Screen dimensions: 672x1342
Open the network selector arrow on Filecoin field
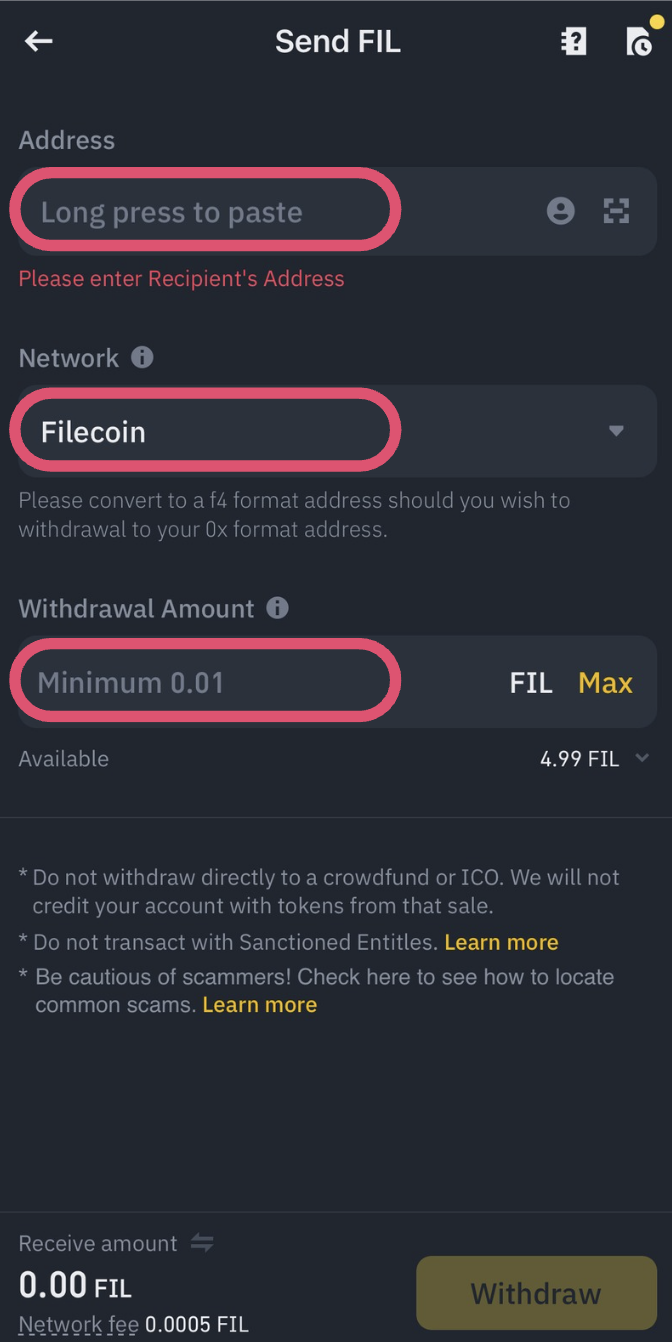[617, 431]
